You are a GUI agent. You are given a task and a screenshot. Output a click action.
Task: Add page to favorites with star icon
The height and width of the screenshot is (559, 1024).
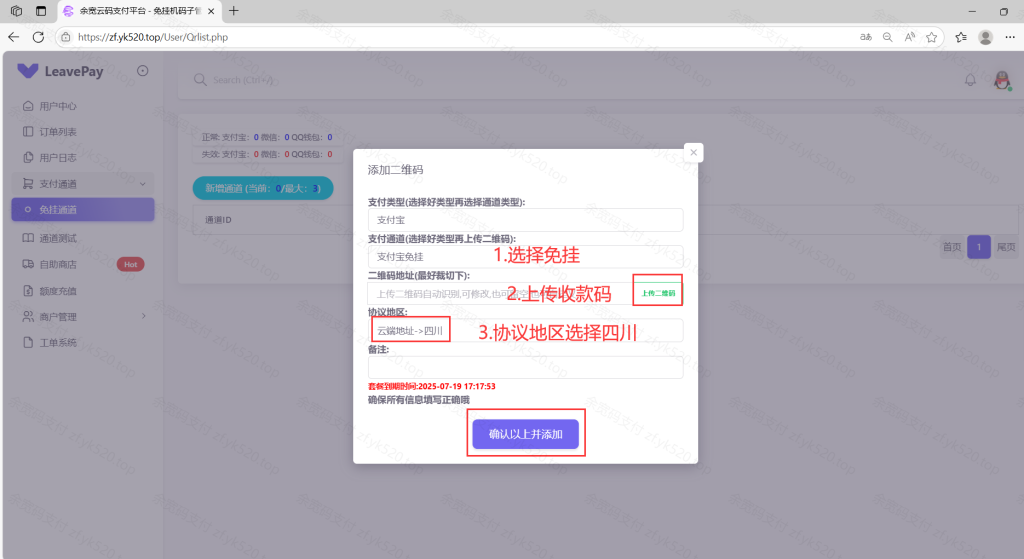(x=931, y=37)
